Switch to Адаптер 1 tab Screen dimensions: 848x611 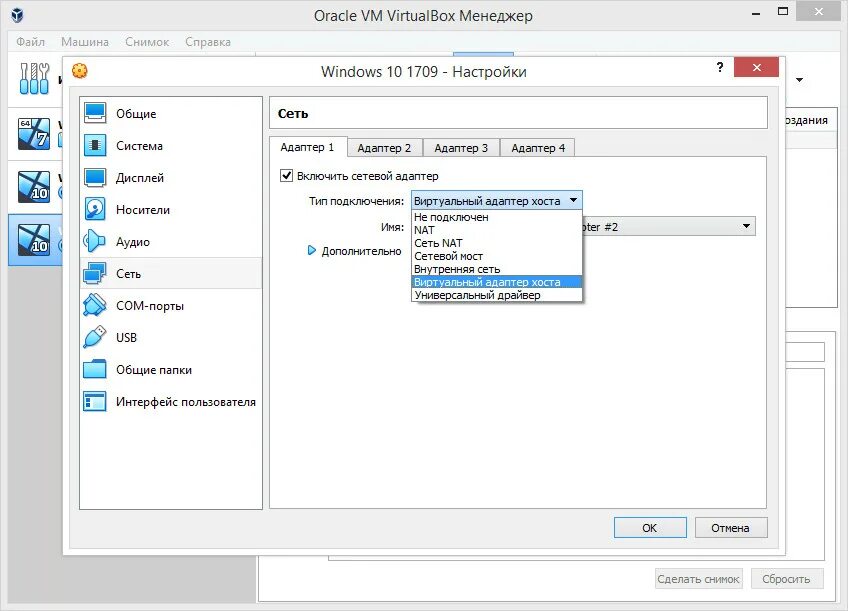coord(307,147)
